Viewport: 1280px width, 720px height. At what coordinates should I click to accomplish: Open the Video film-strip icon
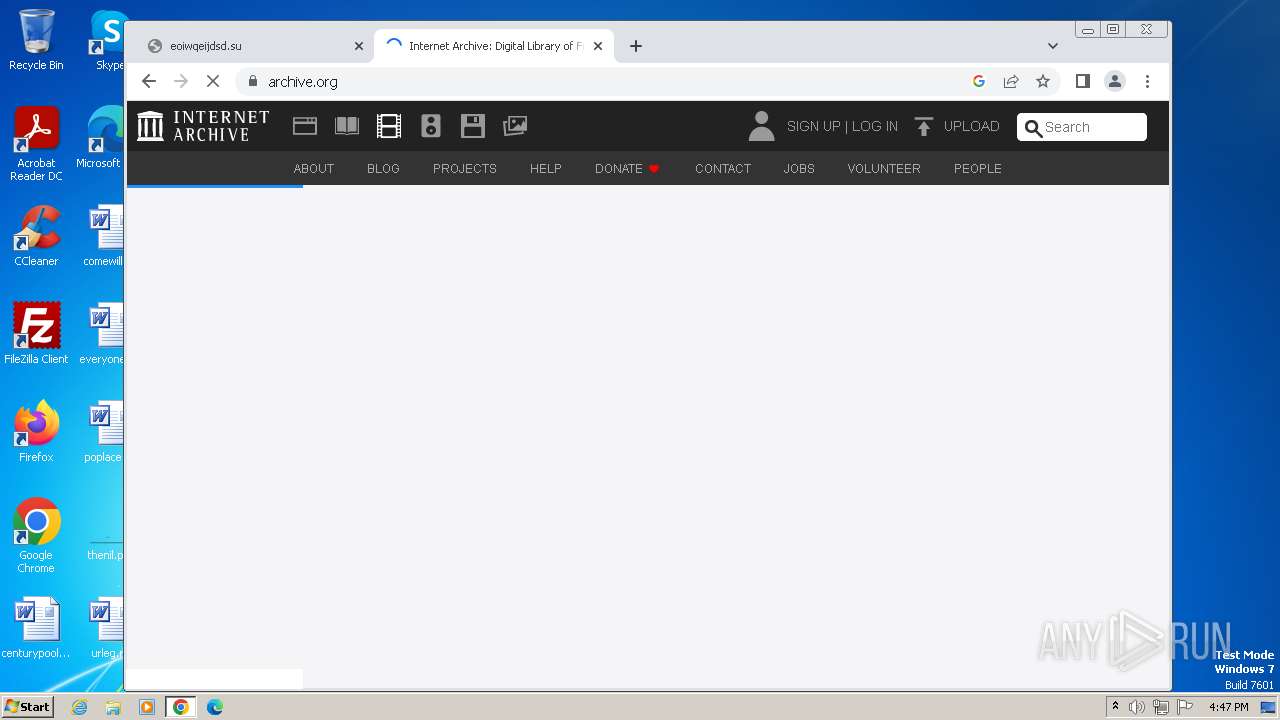pos(389,126)
